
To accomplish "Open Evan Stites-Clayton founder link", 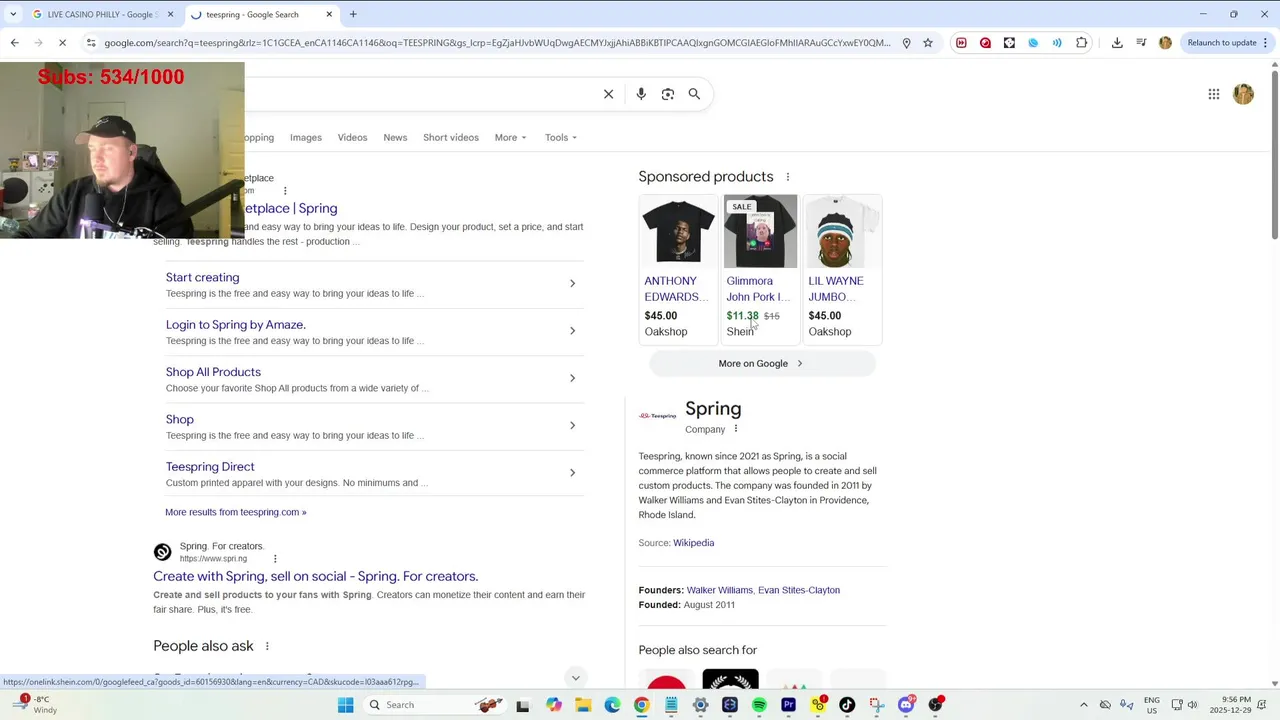I will click(799, 590).
